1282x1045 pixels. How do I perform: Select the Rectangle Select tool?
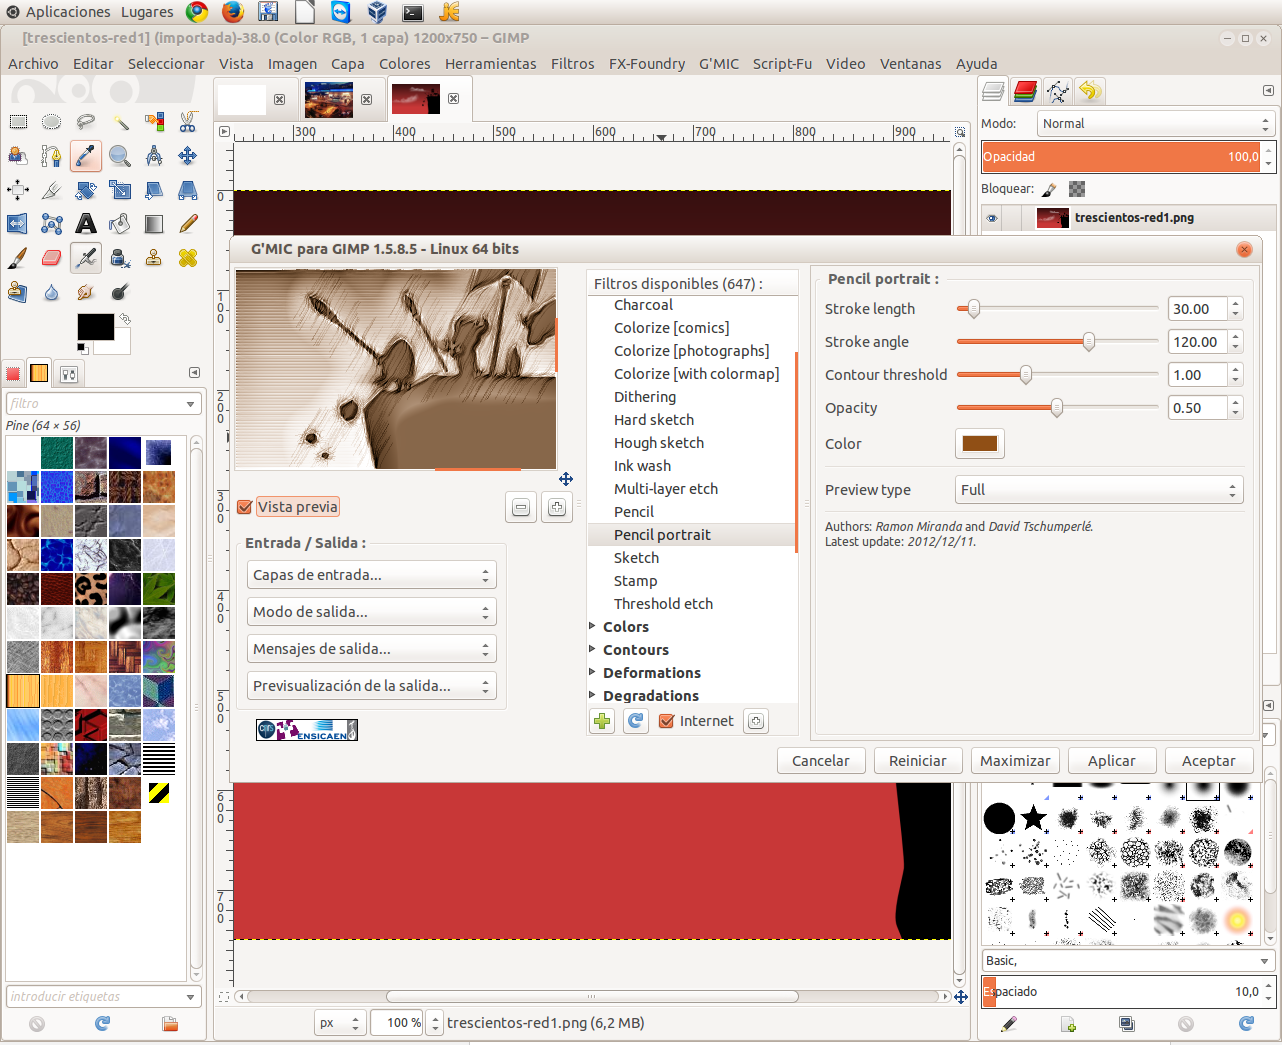(18, 122)
